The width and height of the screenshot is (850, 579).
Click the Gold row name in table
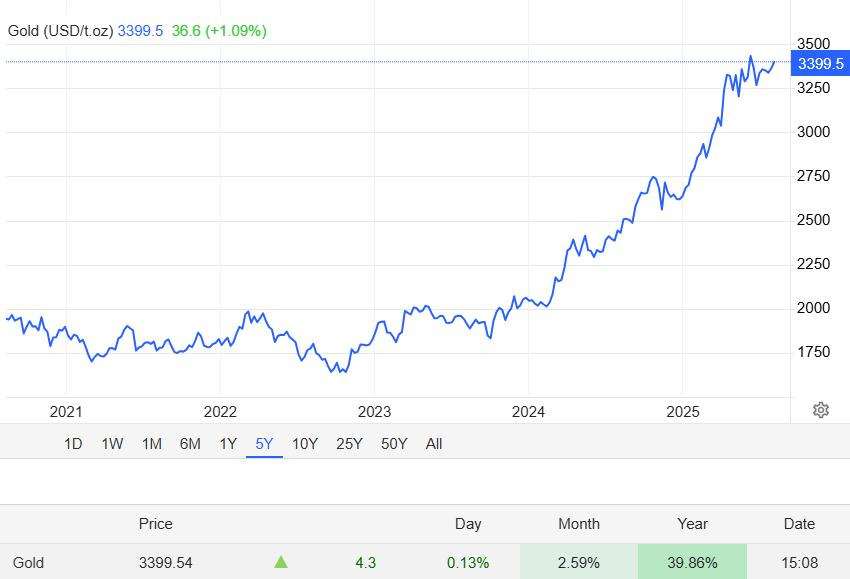(x=28, y=563)
